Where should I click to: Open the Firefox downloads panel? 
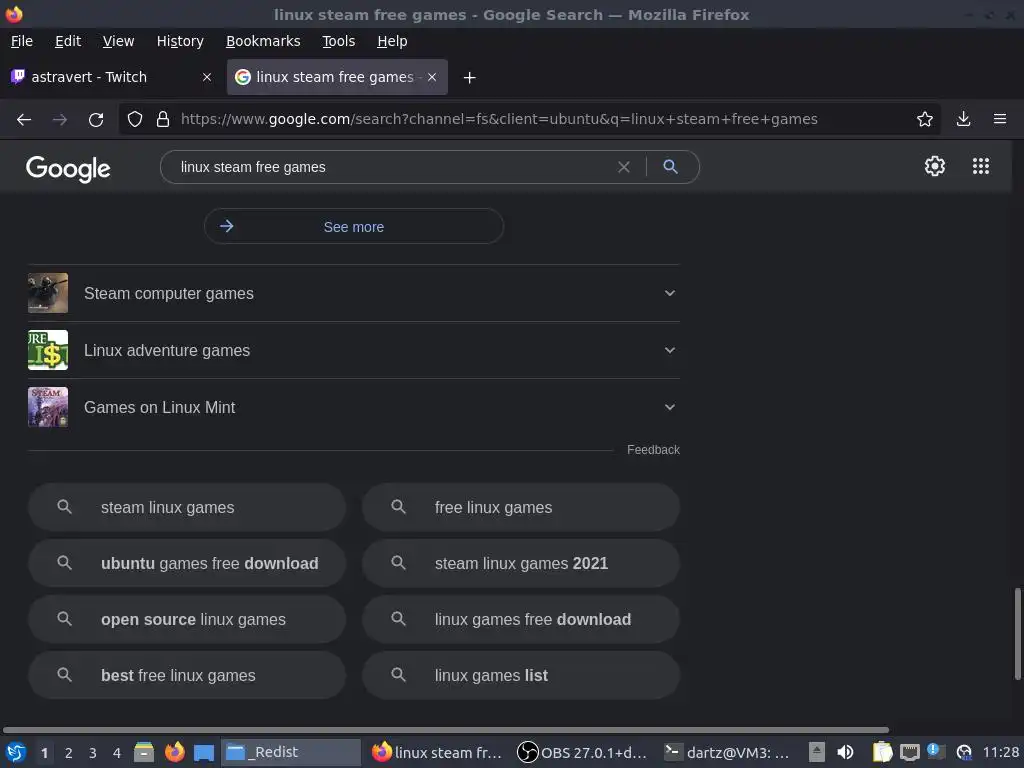[963, 119]
